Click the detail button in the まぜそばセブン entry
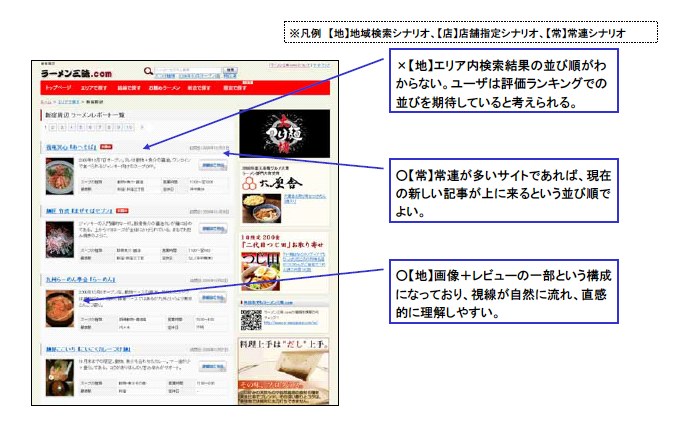The height and width of the screenshot is (427, 676). point(213,229)
